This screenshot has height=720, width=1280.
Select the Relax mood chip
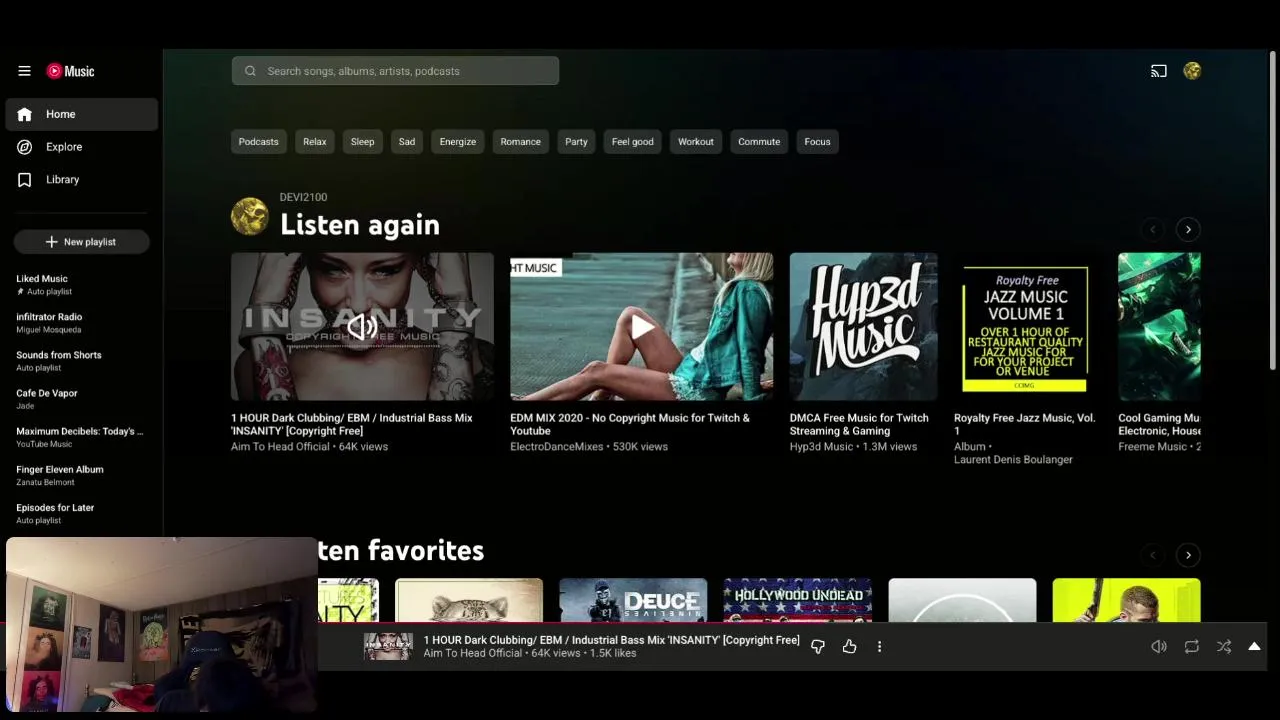tap(315, 142)
